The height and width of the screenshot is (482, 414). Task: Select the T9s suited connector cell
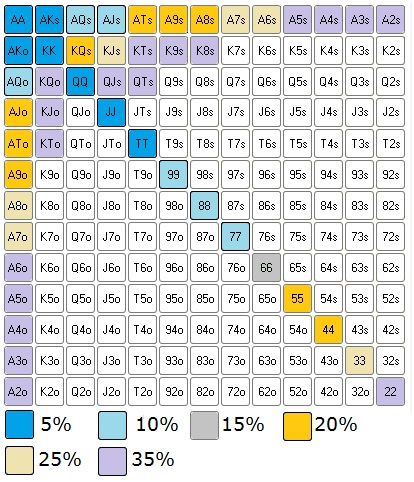tap(173, 143)
